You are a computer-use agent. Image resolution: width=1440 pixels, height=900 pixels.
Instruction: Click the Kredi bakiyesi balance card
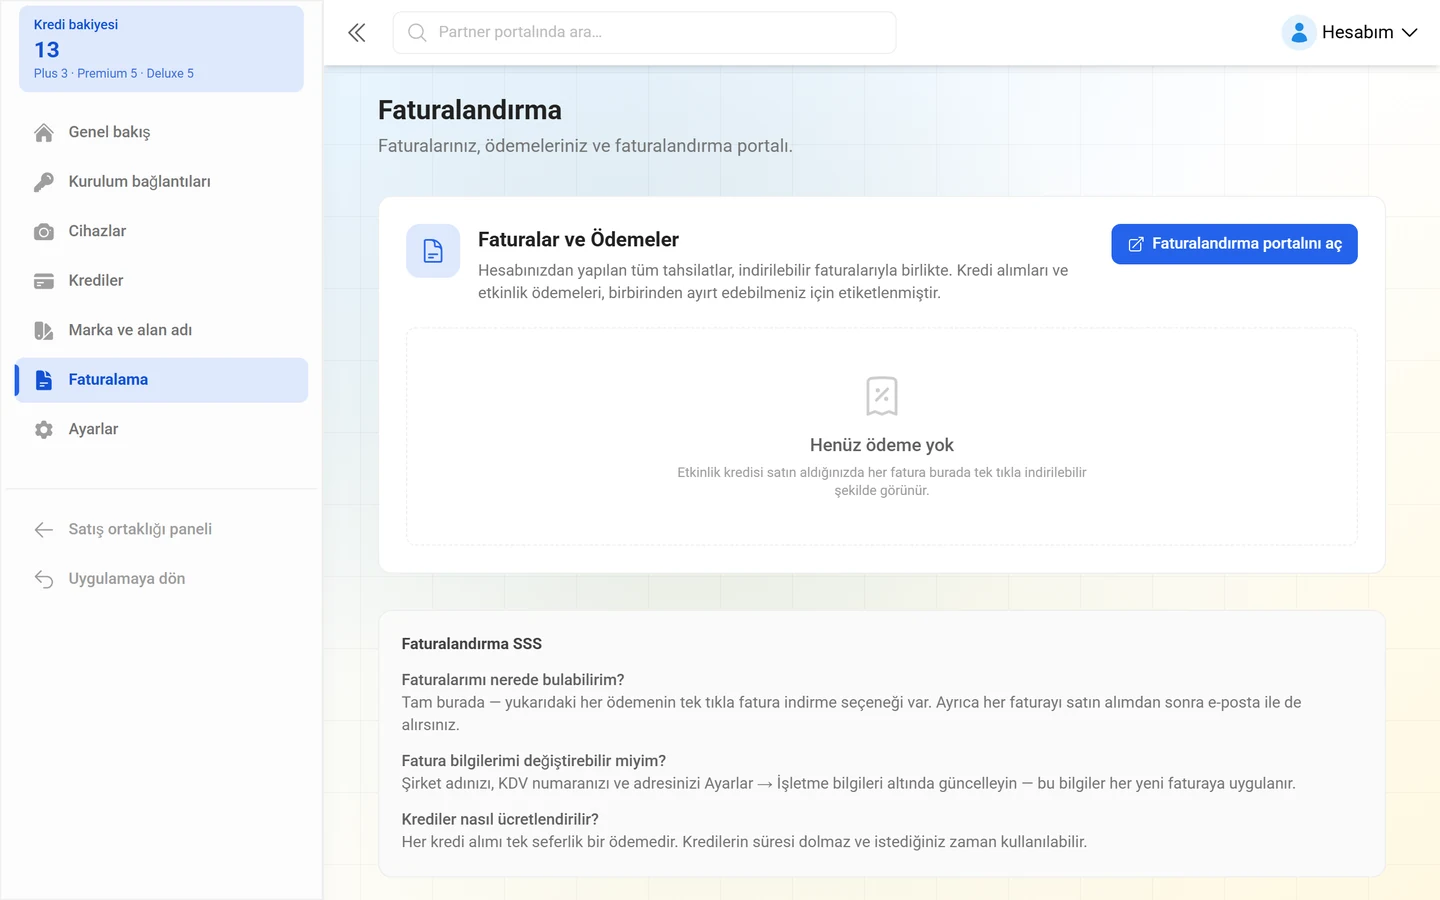click(x=161, y=49)
